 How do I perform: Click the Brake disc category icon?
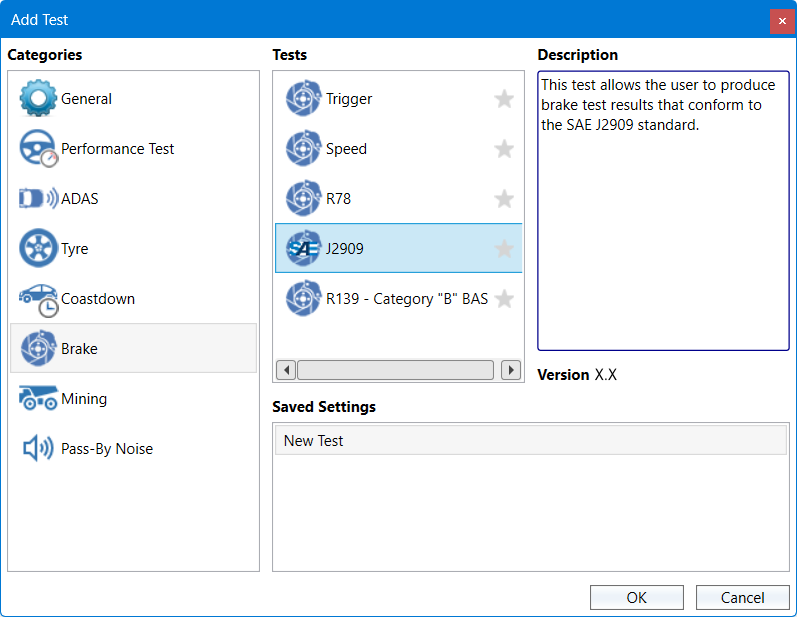38,348
